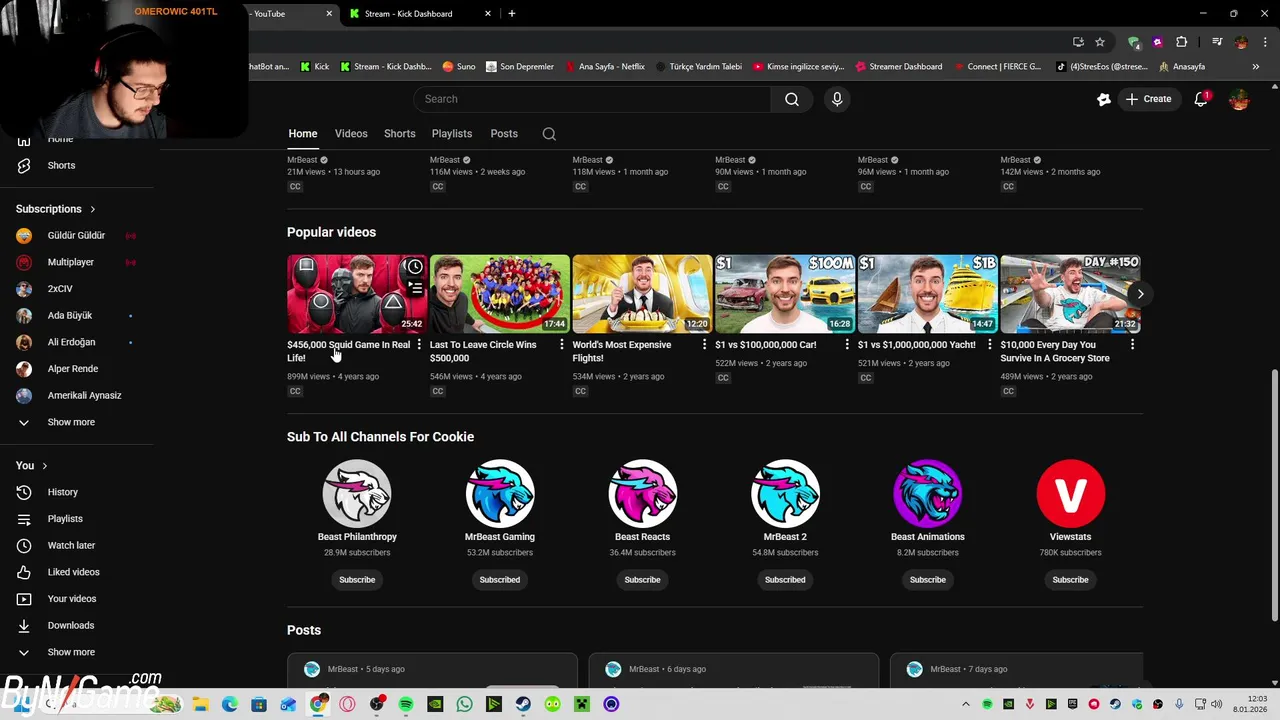Open the $456,000 Squid Game video thumbnail
The height and width of the screenshot is (720, 1280).
click(x=357, y=294)
